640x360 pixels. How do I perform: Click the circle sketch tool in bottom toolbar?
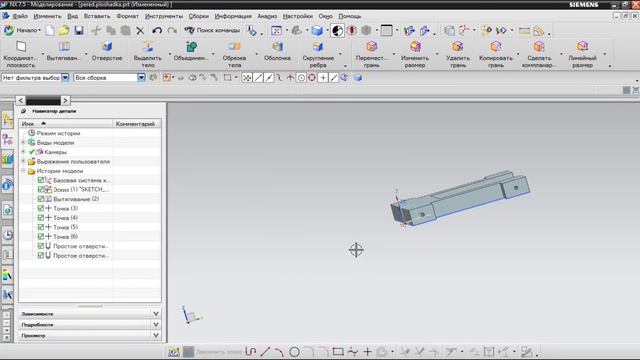point(294,351)
